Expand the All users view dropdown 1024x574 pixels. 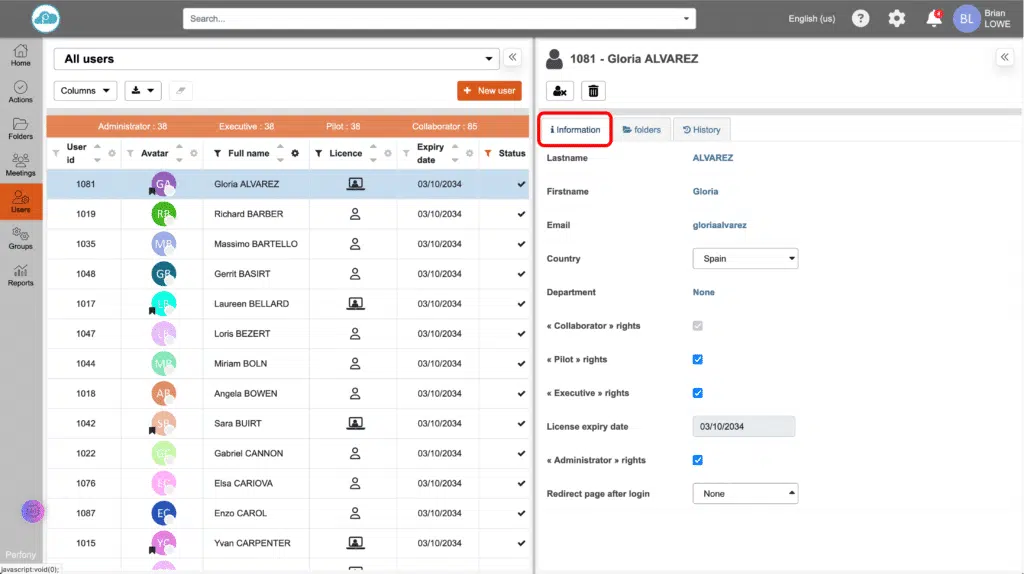click(x=276, y=59)
